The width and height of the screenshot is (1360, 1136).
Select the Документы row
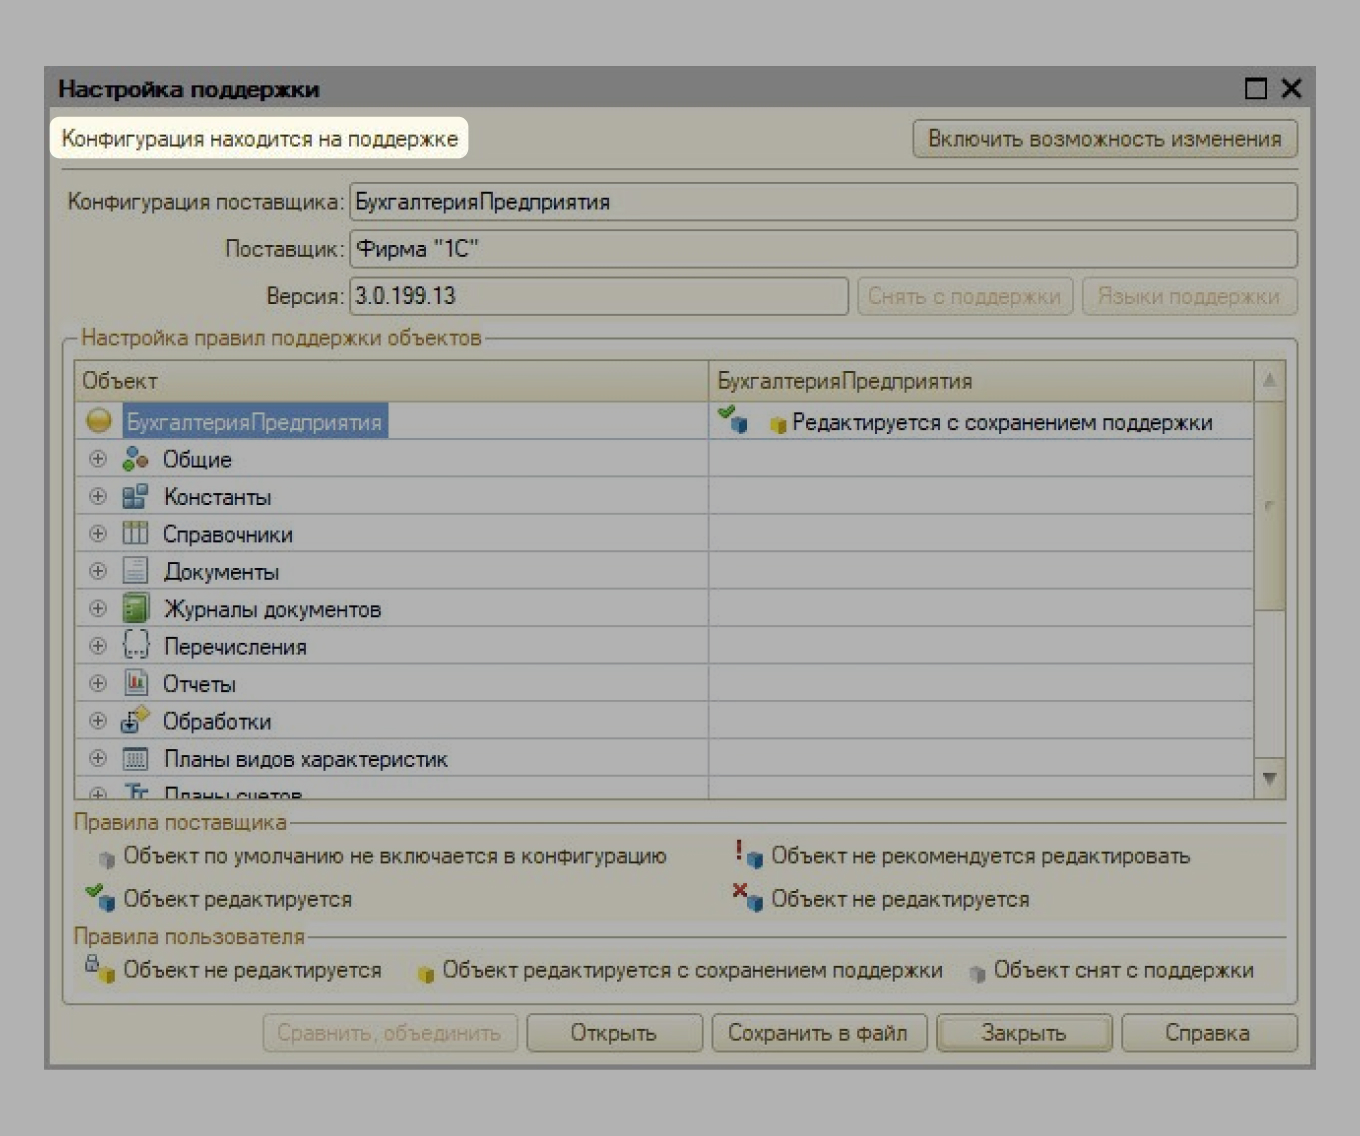click(664, 571)
